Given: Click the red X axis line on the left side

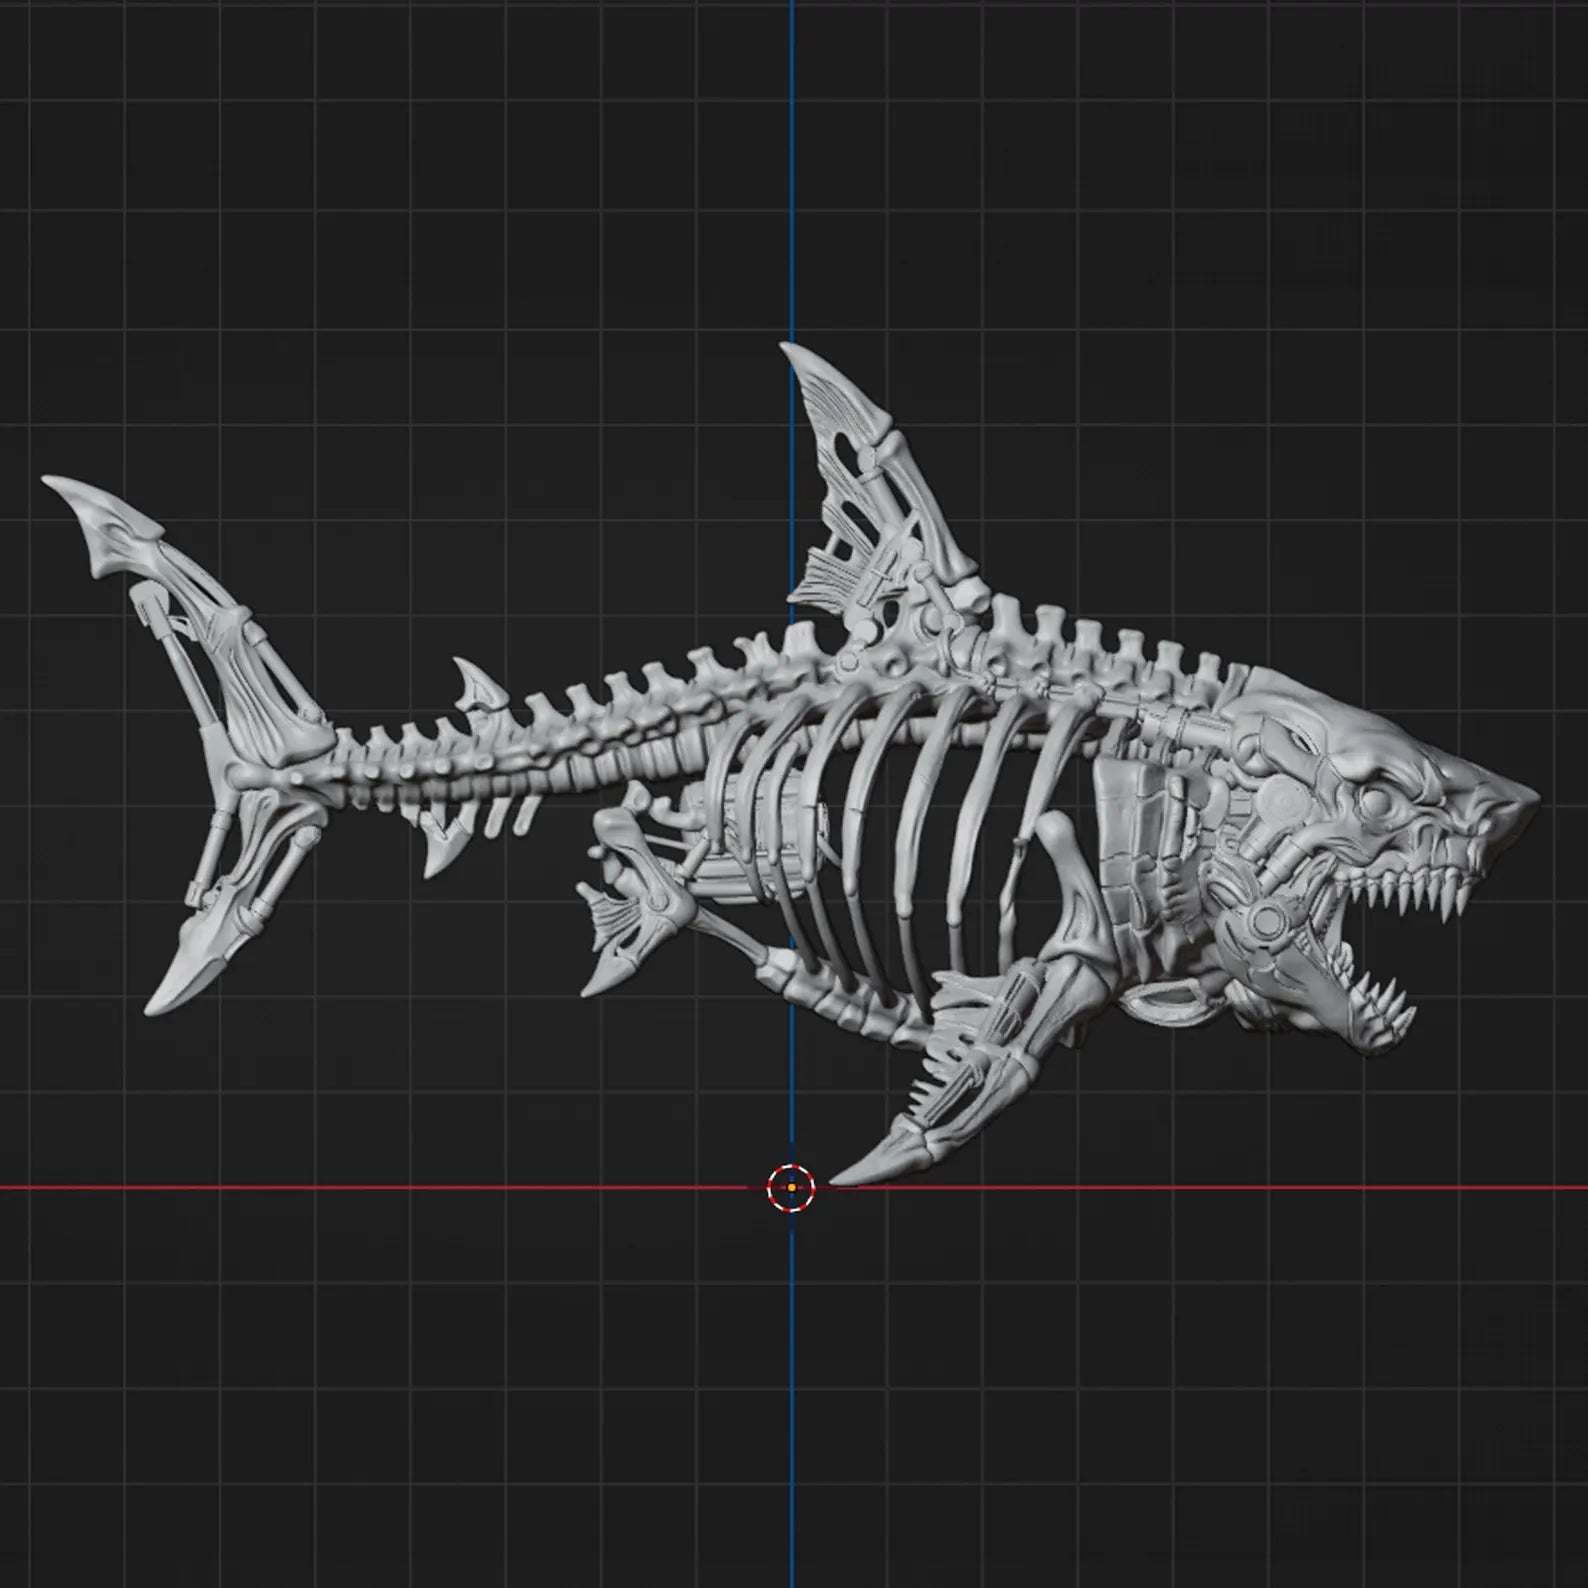Looking at the screenshot, I should 380,1188.
